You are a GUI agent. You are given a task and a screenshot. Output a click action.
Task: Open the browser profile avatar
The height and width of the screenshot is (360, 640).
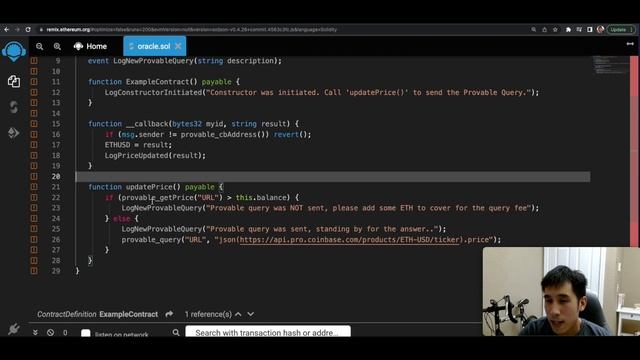point(600,29)
